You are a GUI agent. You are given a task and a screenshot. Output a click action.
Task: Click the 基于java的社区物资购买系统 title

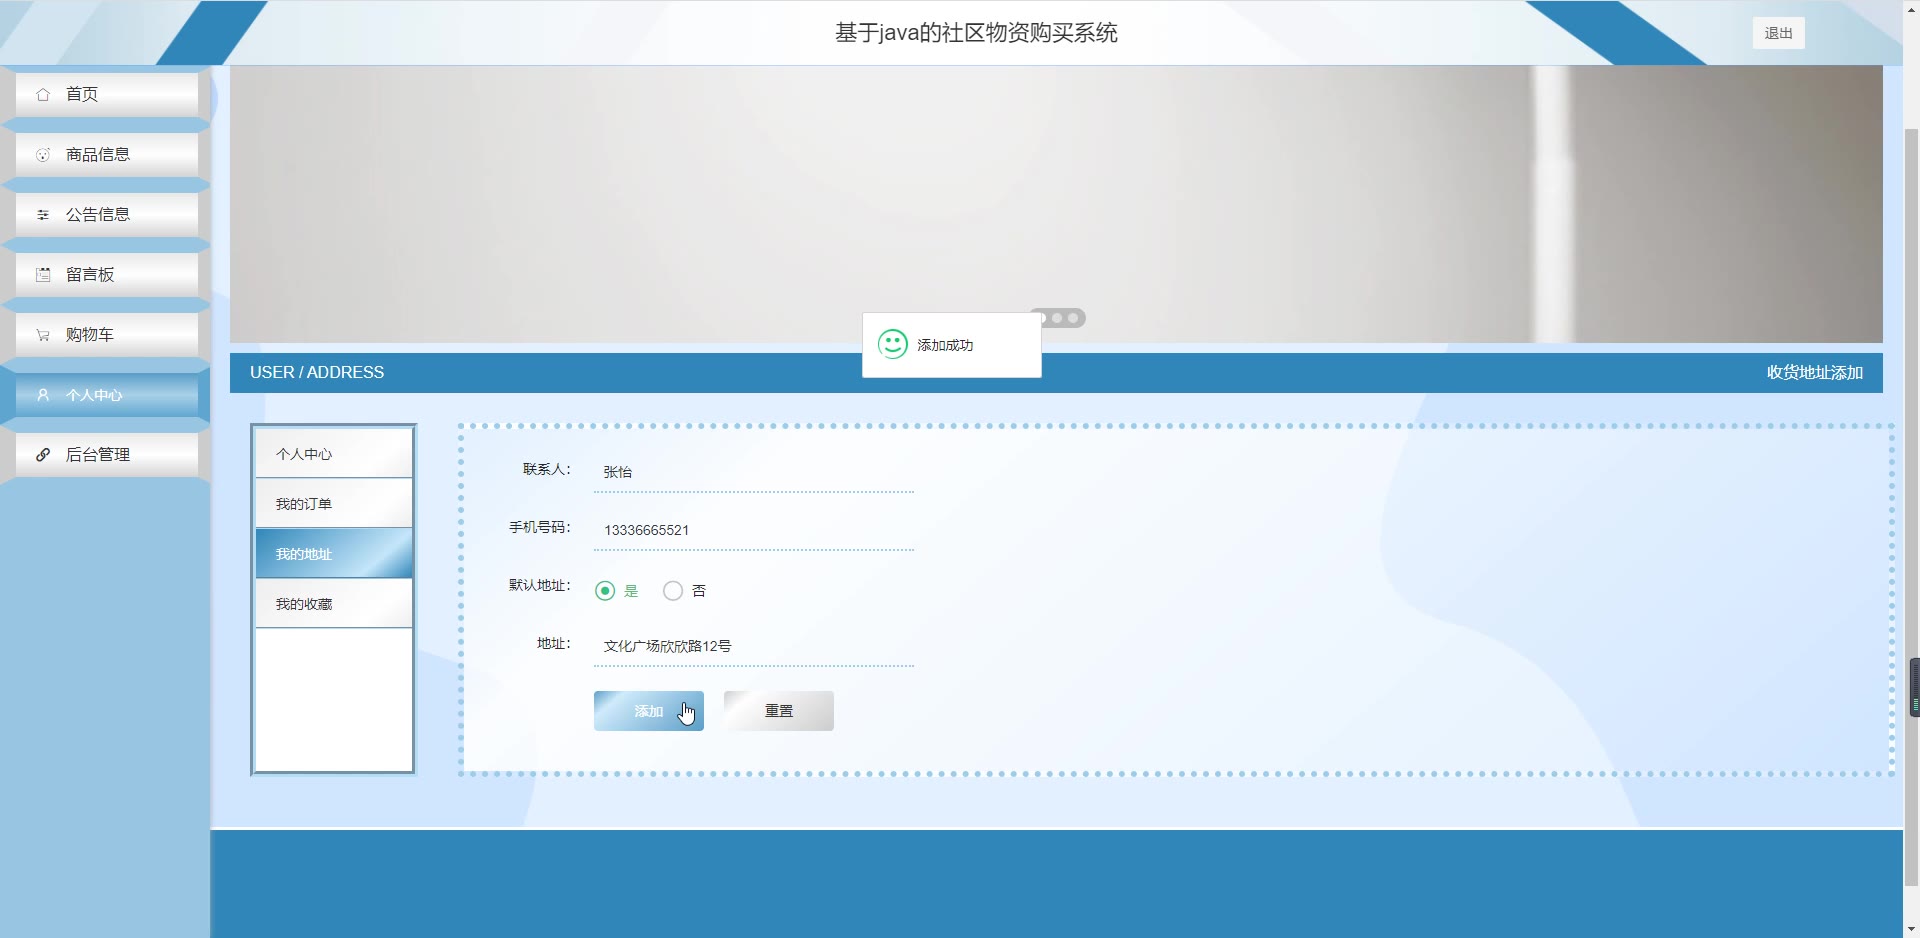click(976, 33)
